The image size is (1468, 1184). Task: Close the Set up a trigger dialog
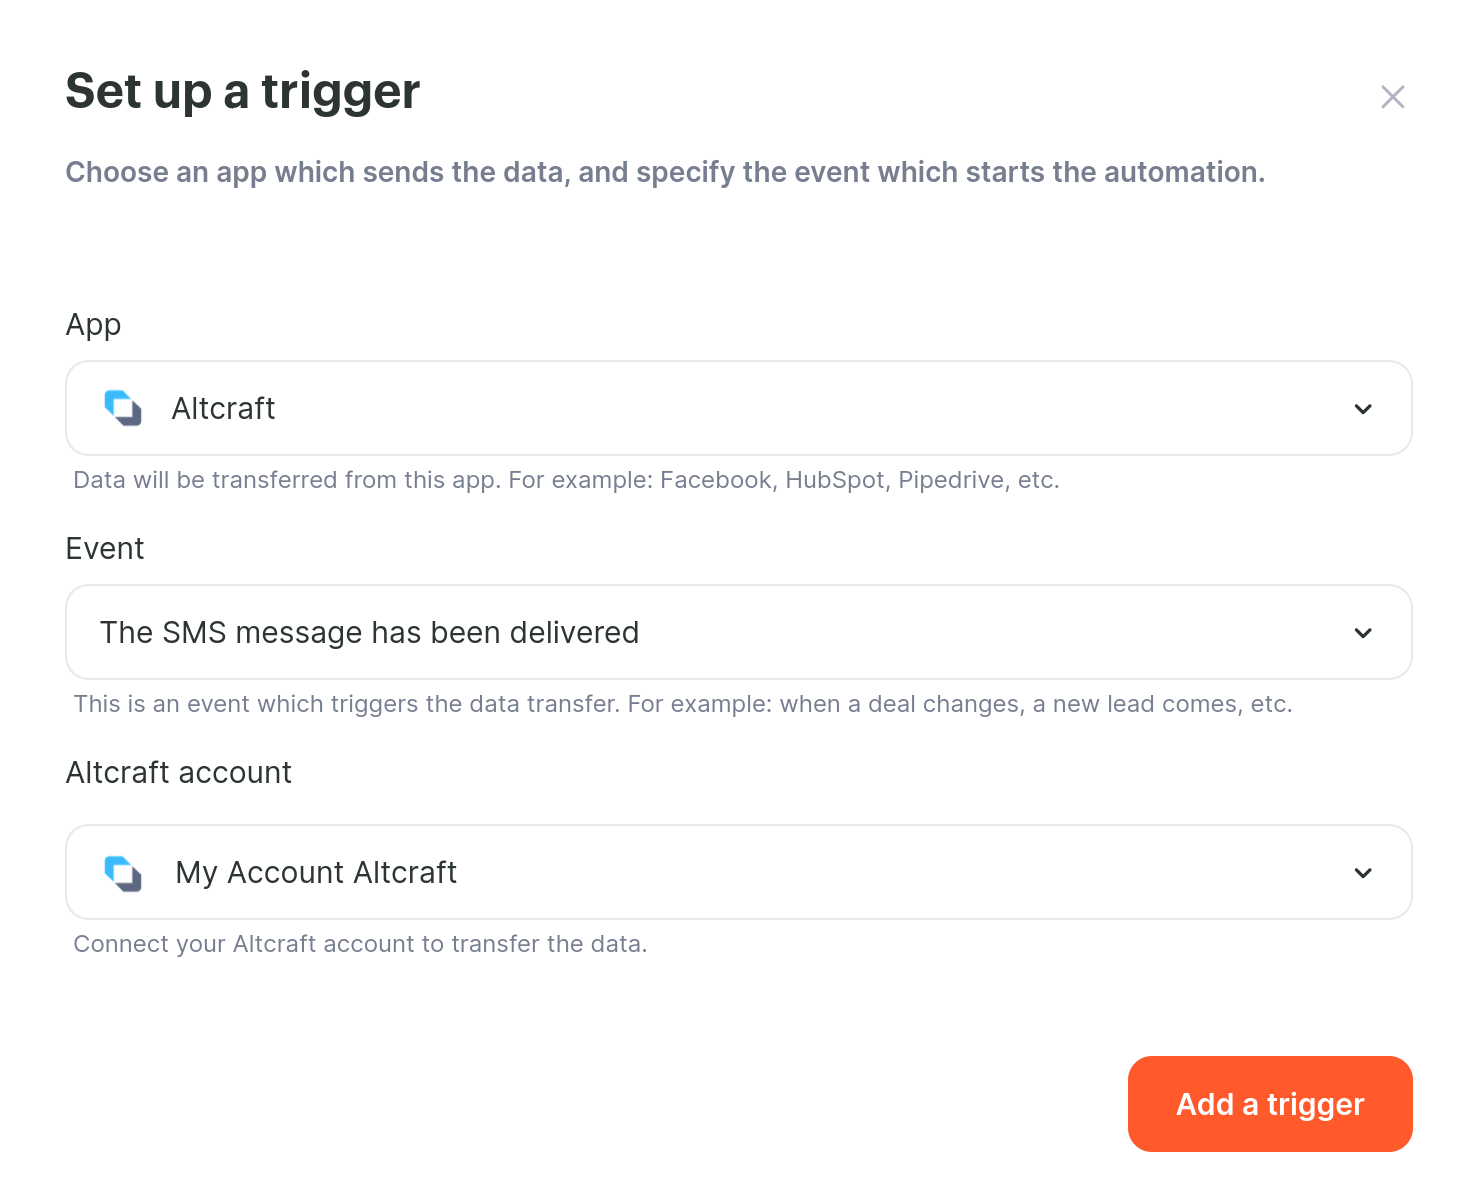[1392, 97]
